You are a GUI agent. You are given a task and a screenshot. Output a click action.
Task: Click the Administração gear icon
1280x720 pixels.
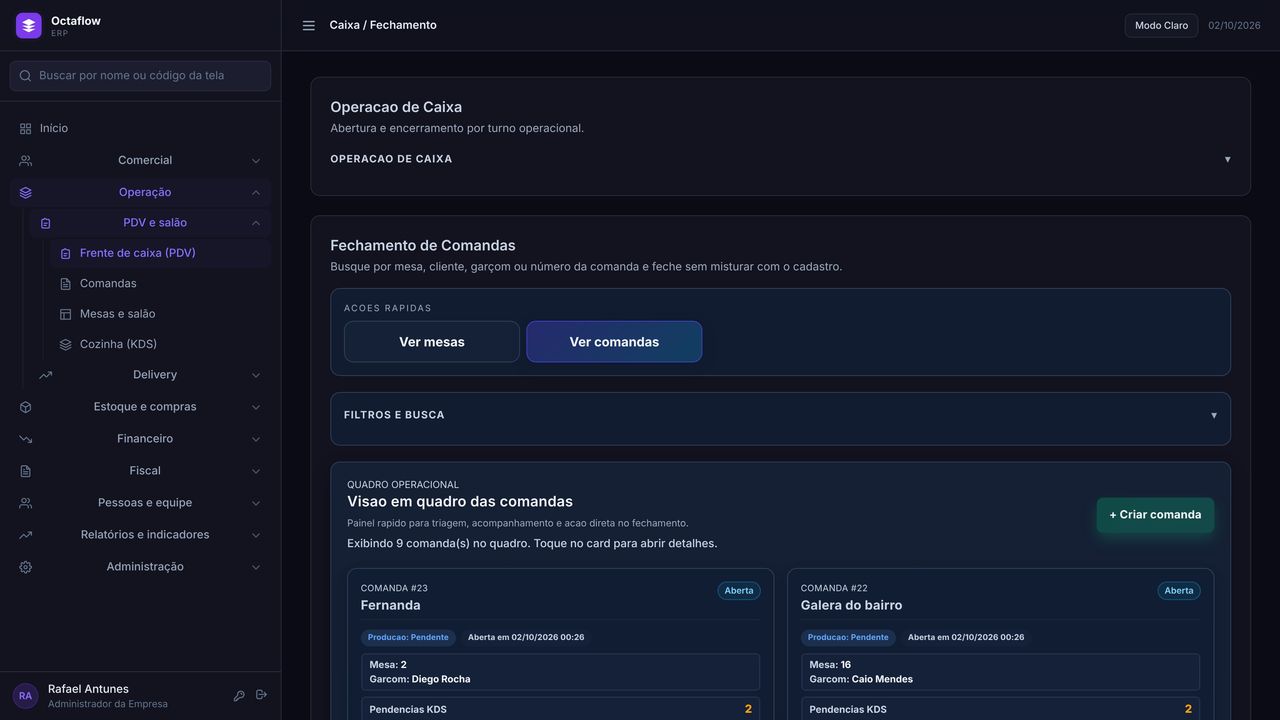point(25,567)
